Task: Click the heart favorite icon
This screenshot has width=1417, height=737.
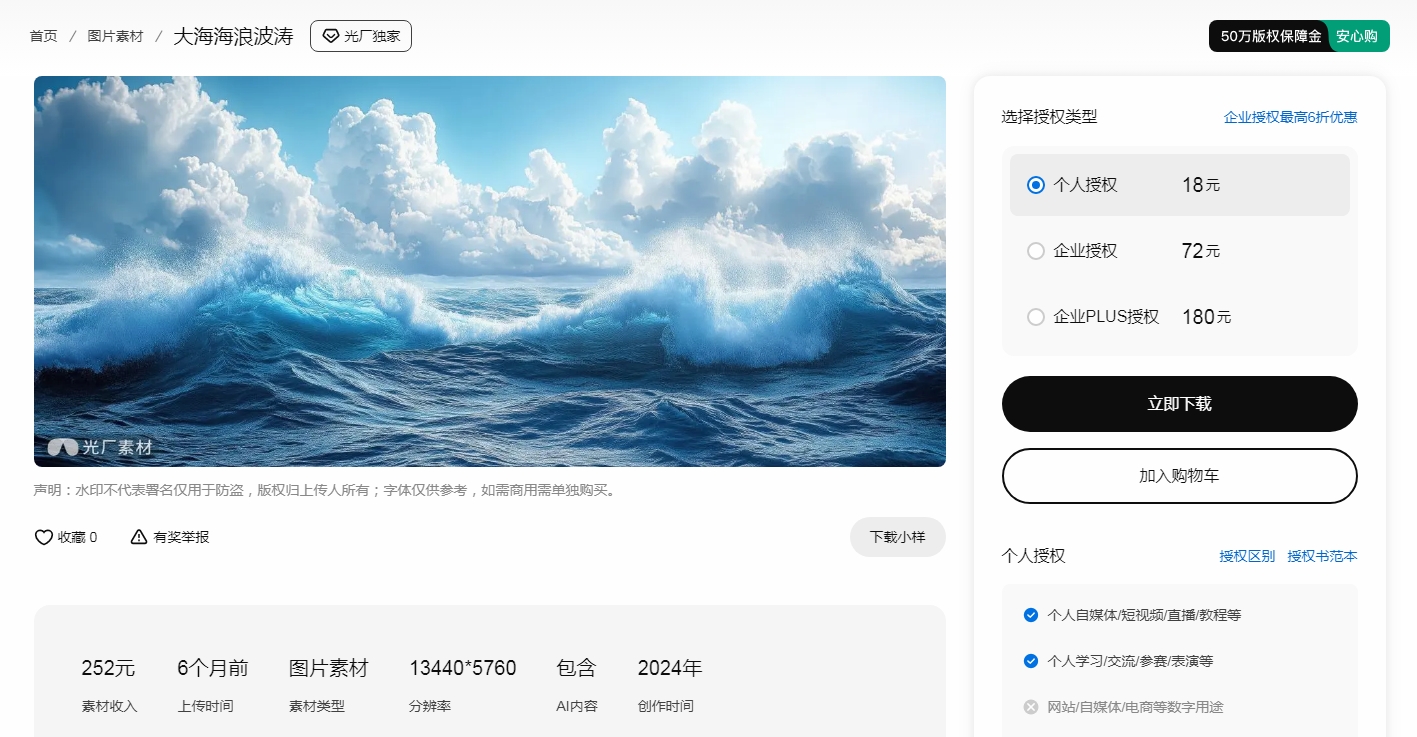Action: click(44, 537)
